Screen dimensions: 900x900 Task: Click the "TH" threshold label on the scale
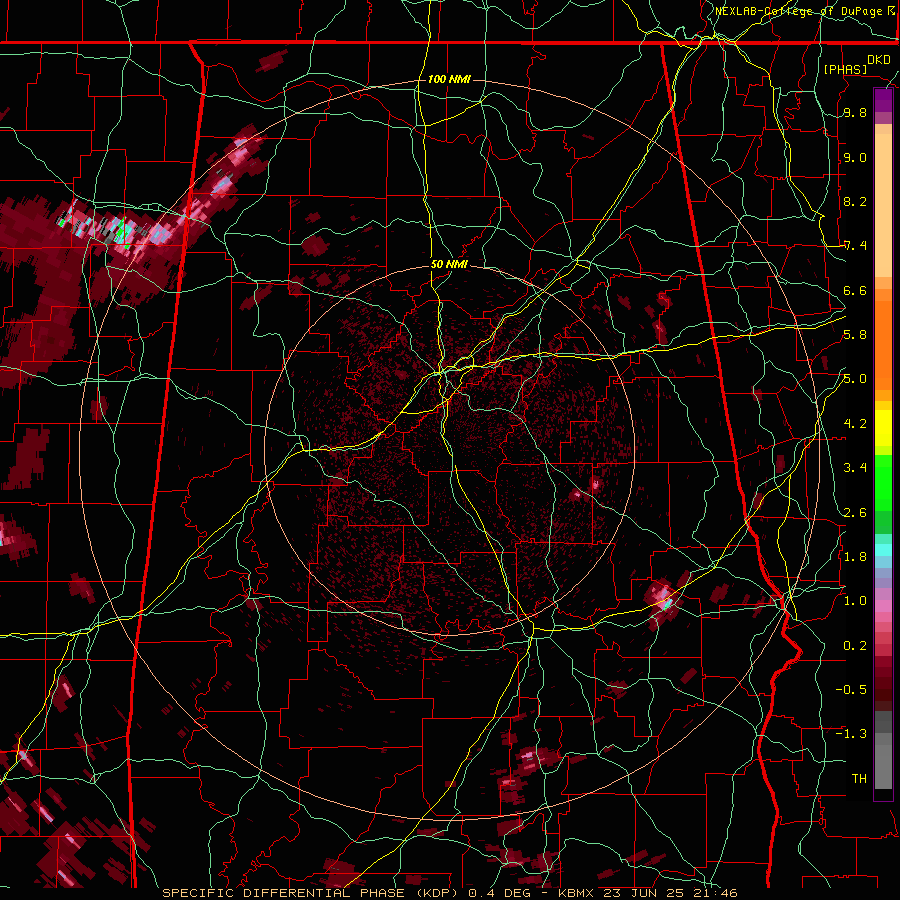tap(859, 779)
